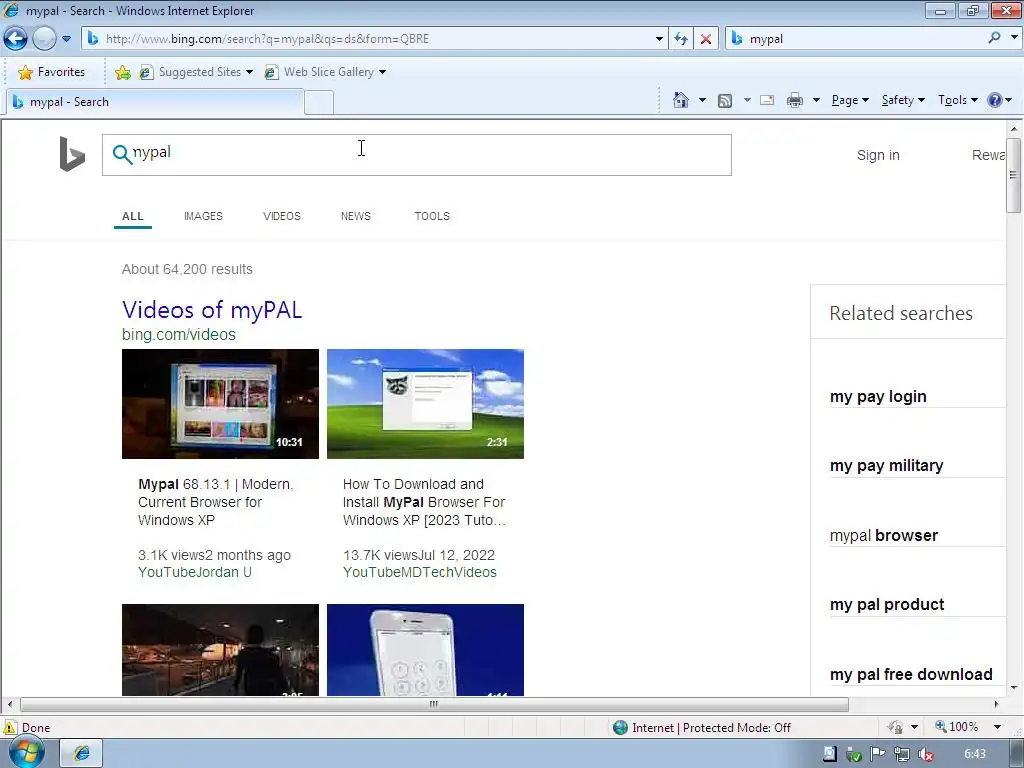
Task: Click the toolbar search magnifier icon
Action: coord(994,38)
